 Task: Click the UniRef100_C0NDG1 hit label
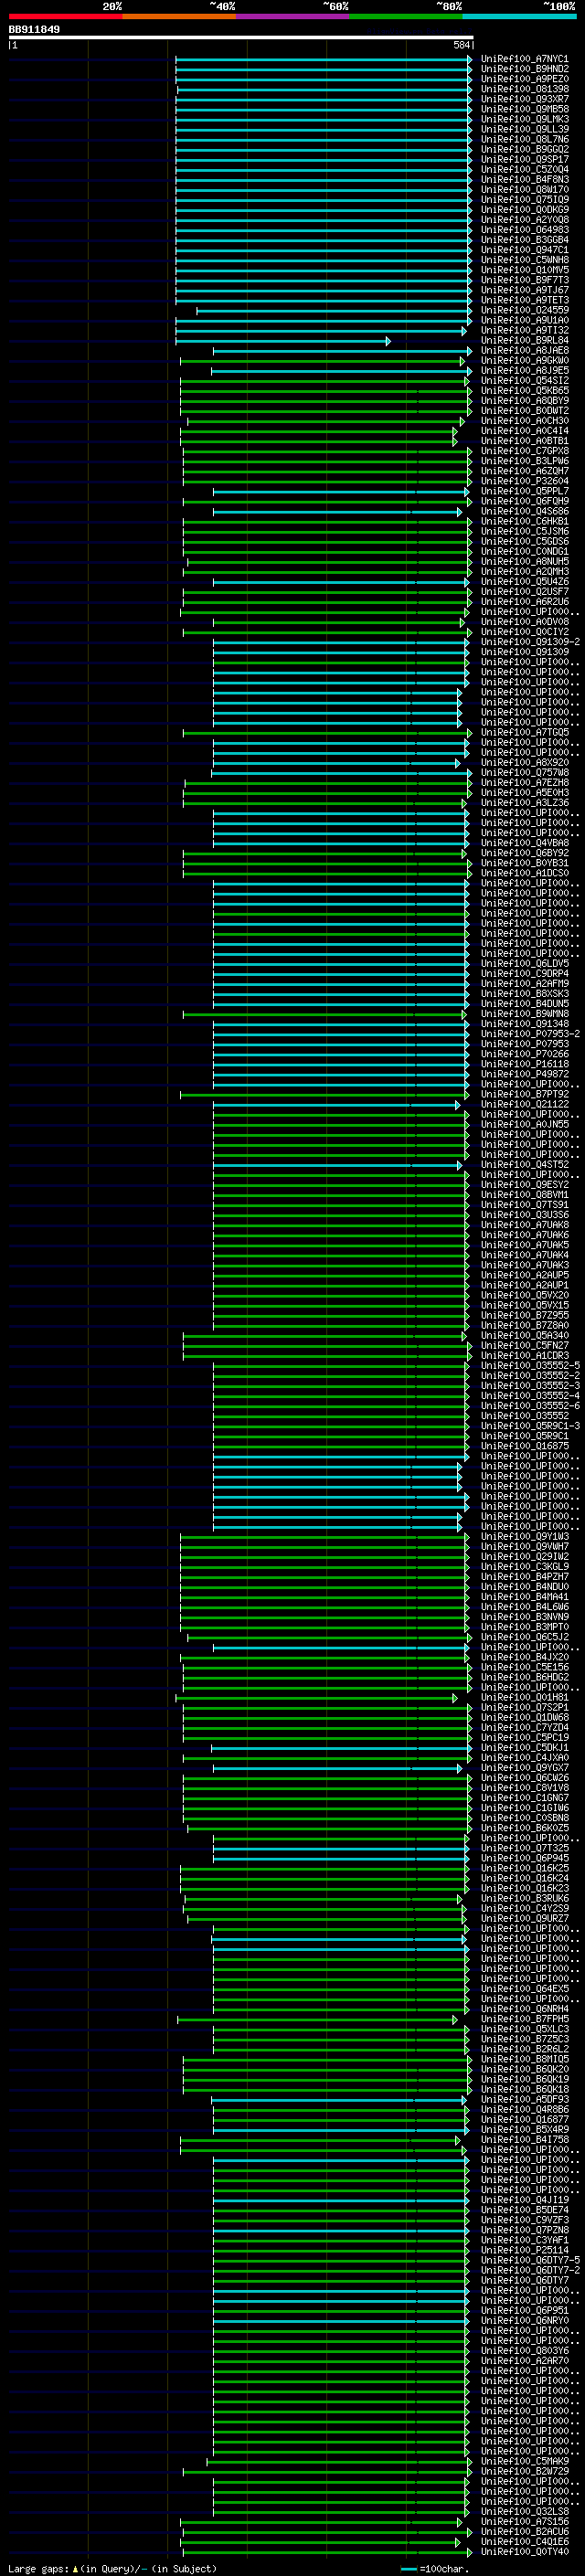click(x=524, y=551)
